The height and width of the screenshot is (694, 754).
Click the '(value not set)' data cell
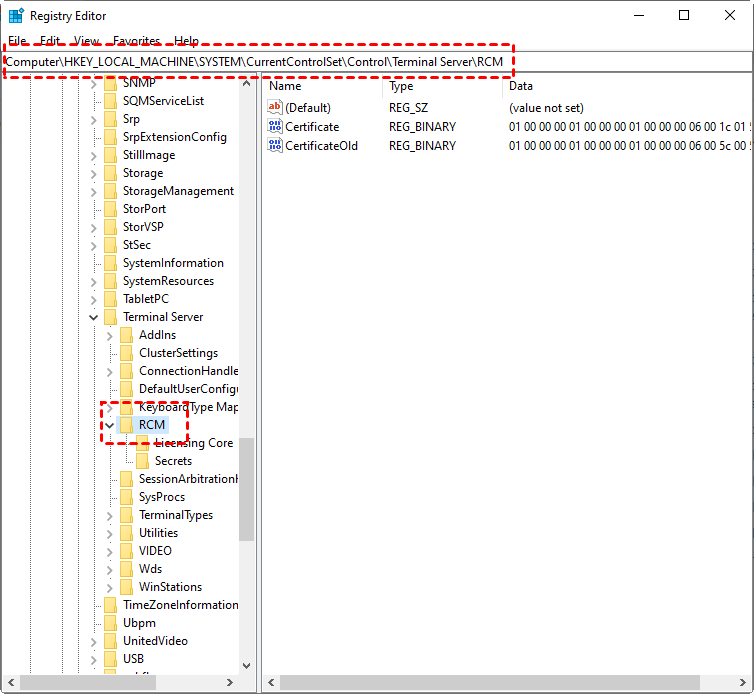click(x=546, y=108)
